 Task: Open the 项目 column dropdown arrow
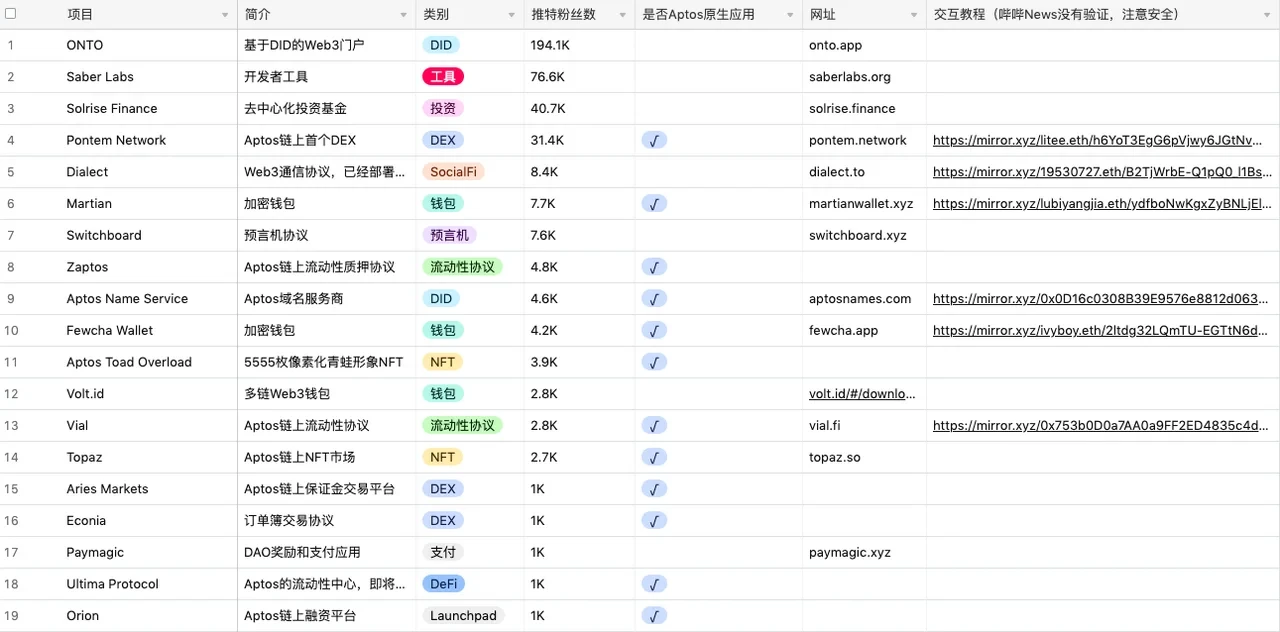pos(225,15)
